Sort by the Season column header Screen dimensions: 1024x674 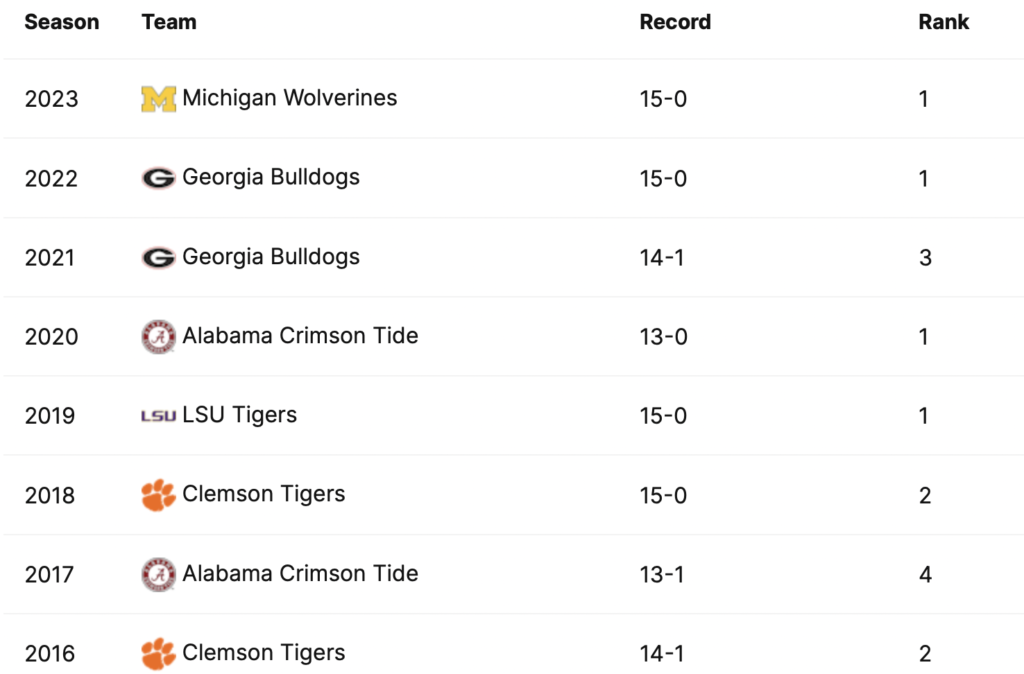62,22
